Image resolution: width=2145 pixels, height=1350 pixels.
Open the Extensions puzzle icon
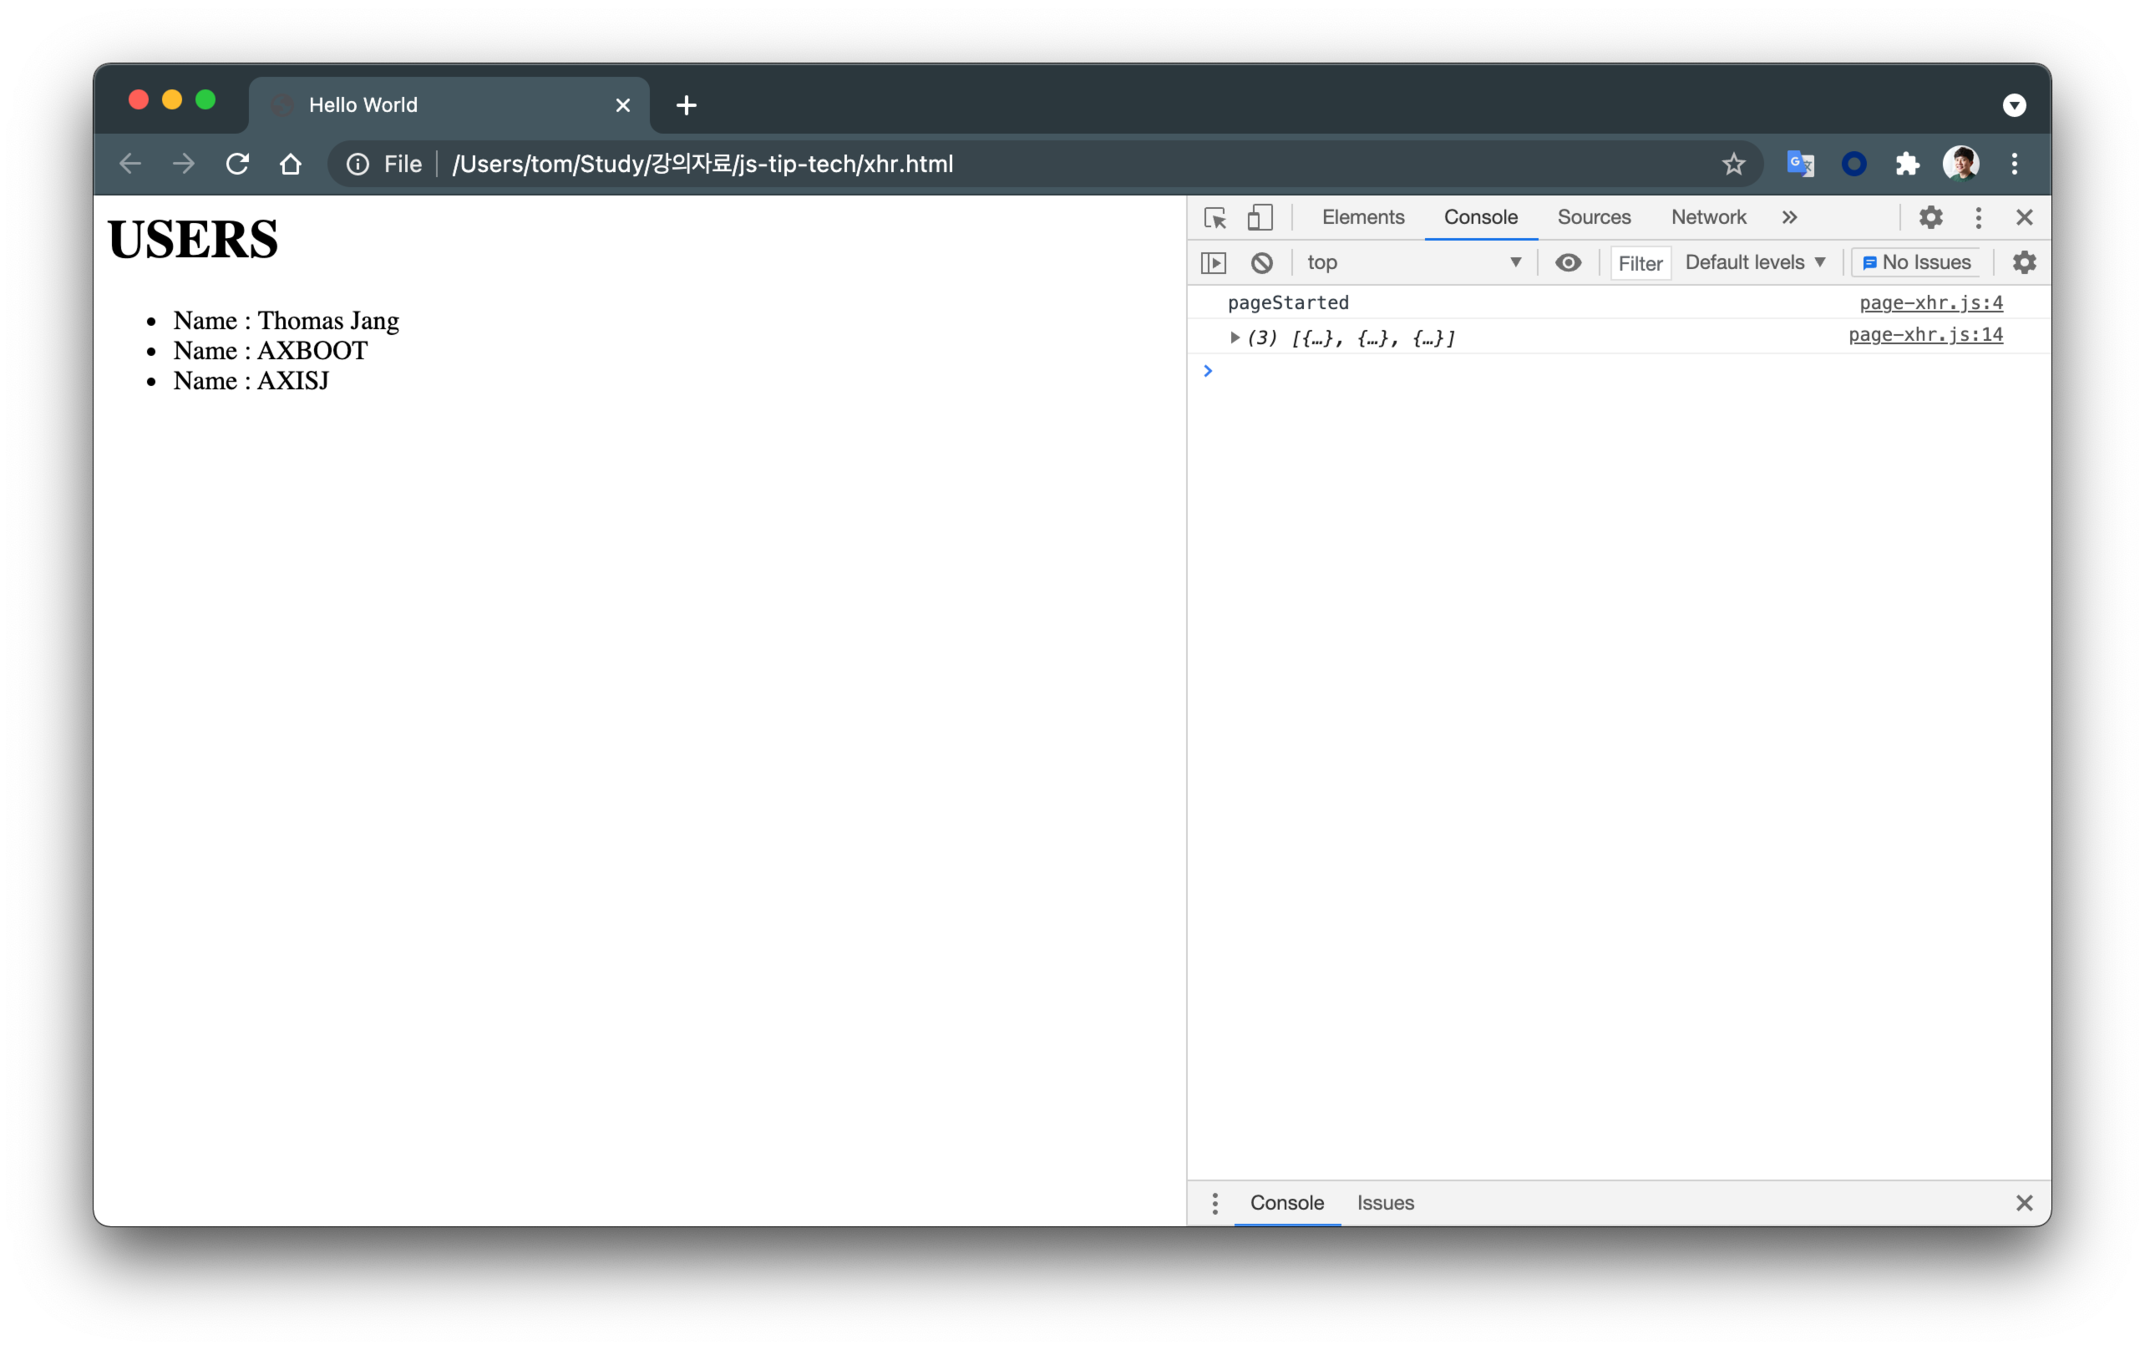click(x=1907, y=164)
